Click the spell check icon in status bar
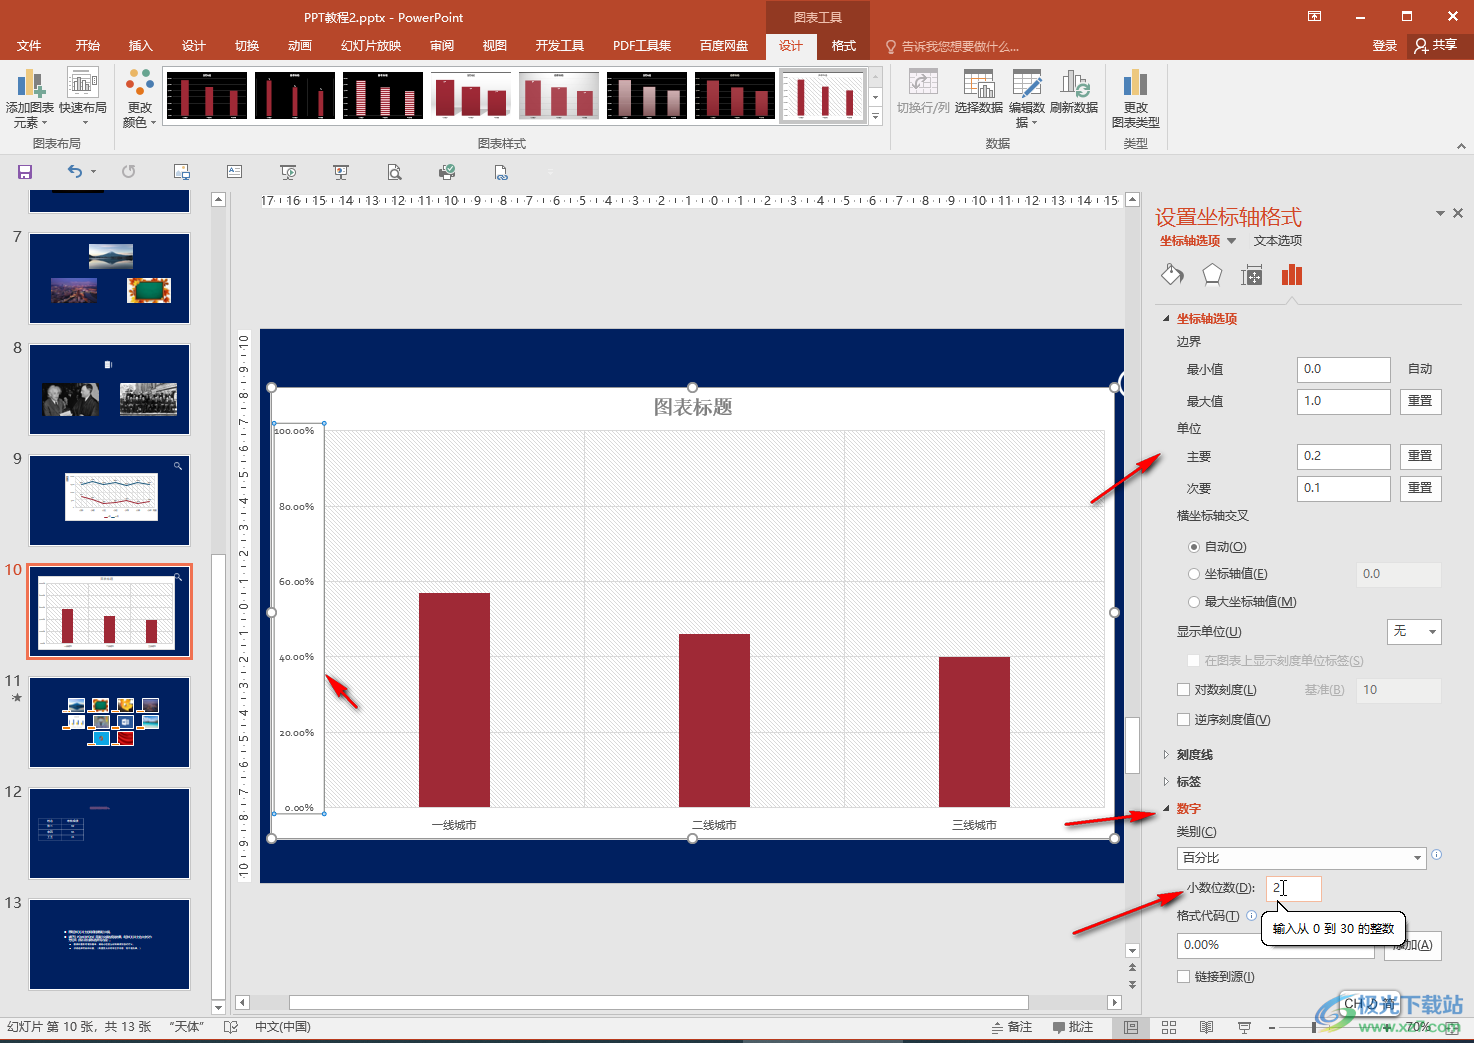Viewport: 1474px width, 1043px height. click(x=231, y=1027)
